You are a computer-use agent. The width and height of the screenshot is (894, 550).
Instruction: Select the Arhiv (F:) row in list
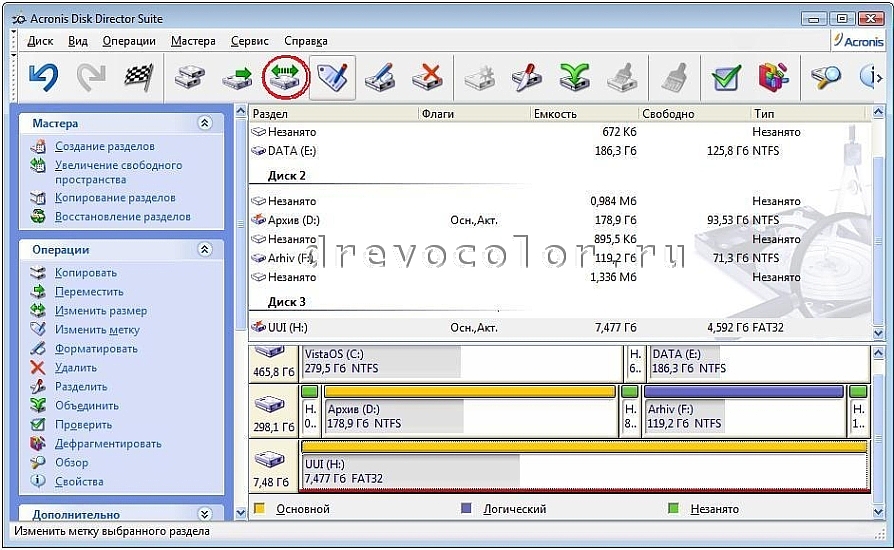(559, 258)
